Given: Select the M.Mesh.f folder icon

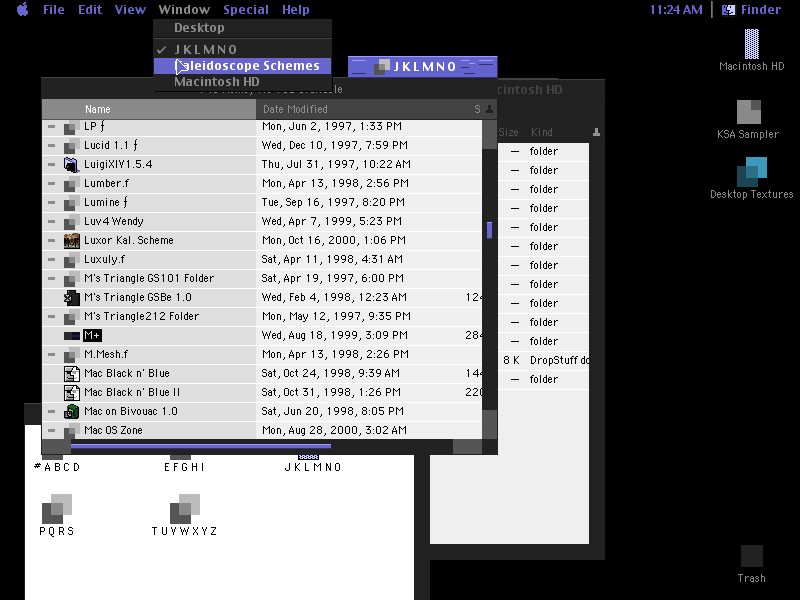Looking at the screenshot, I should click(71, 355).
